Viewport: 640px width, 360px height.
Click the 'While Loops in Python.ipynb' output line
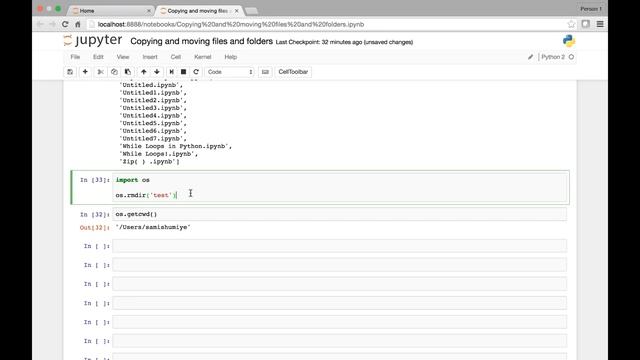click(x=176, y=146)
